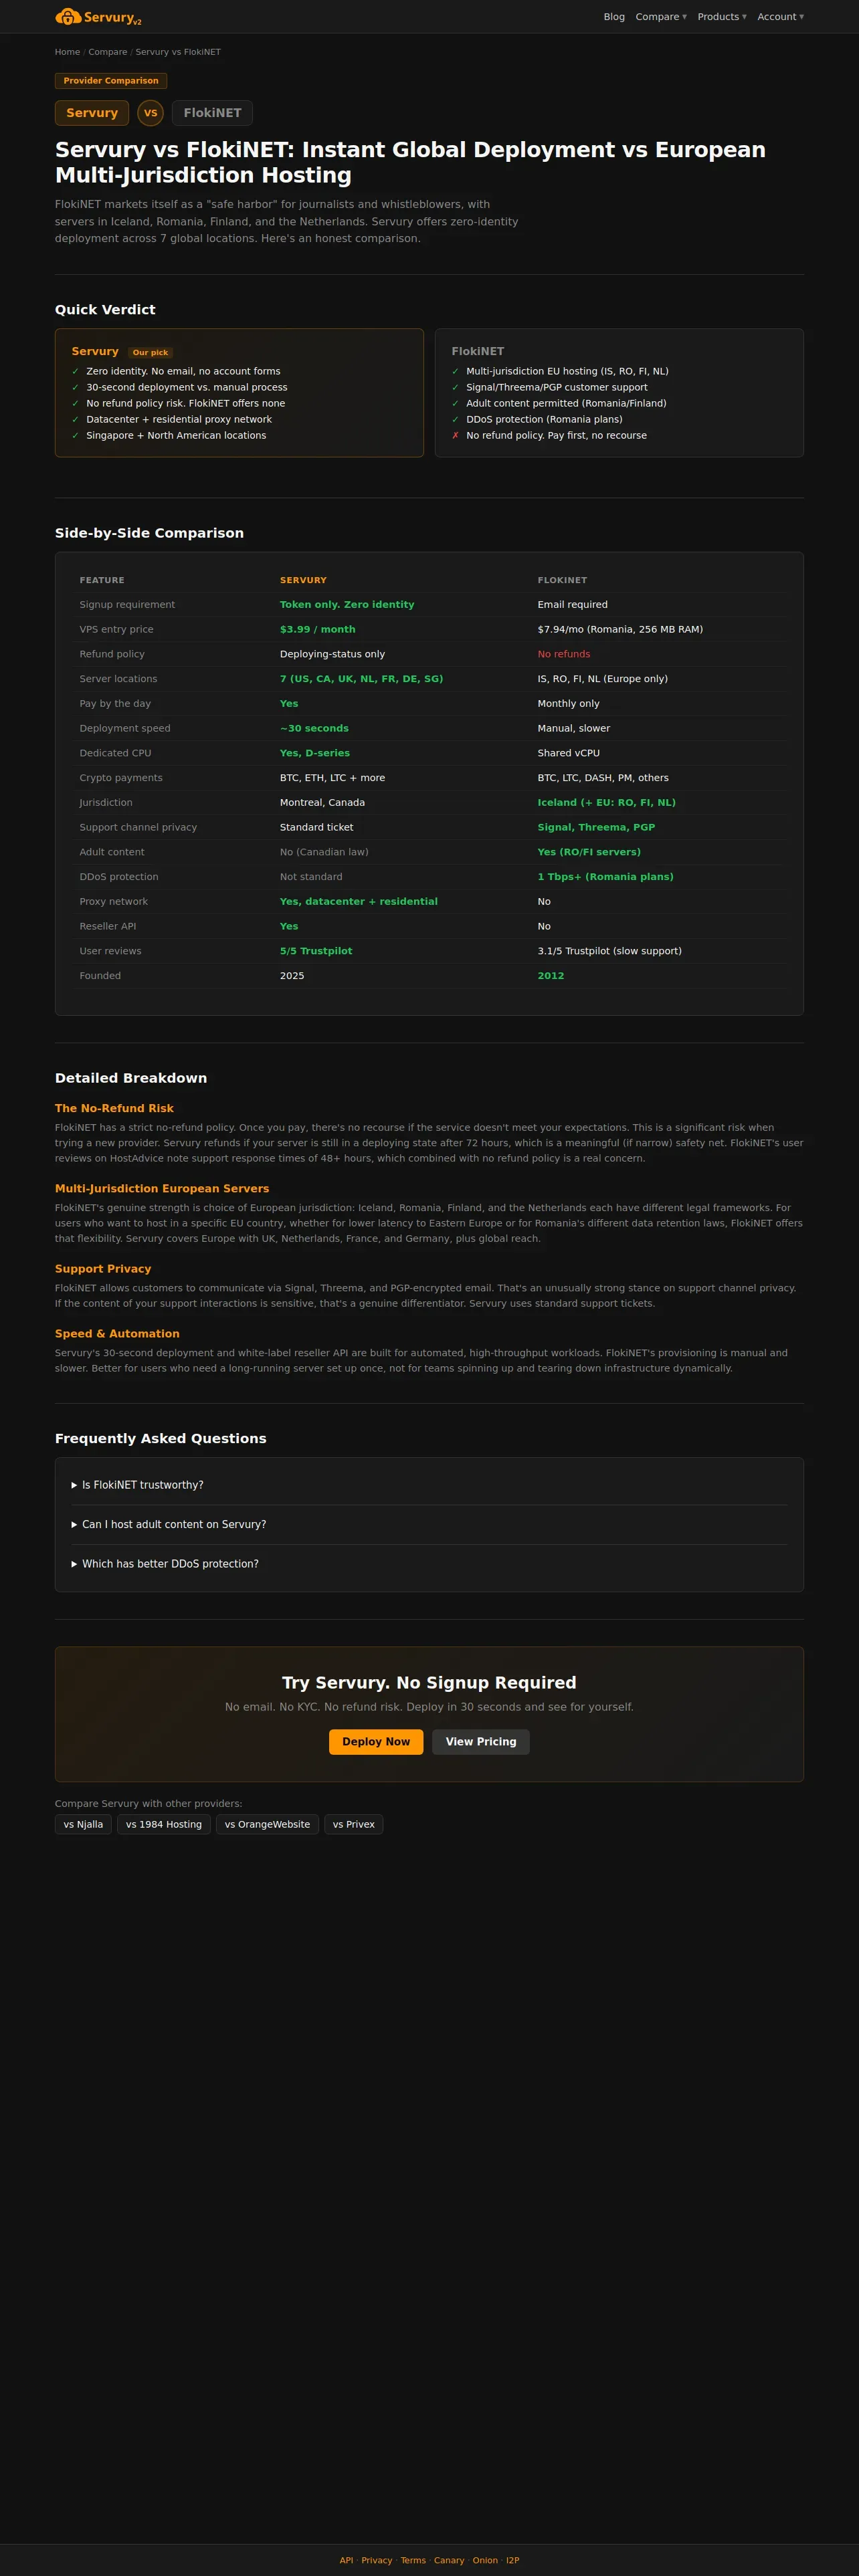The image size is (859, 2576).
Task: Open the Privacy footer link
Action: tap(377, 2561)
